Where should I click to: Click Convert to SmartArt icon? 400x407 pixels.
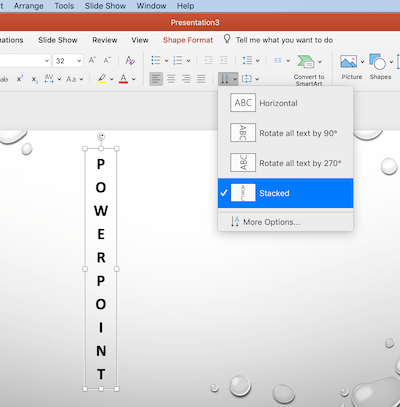306,62
